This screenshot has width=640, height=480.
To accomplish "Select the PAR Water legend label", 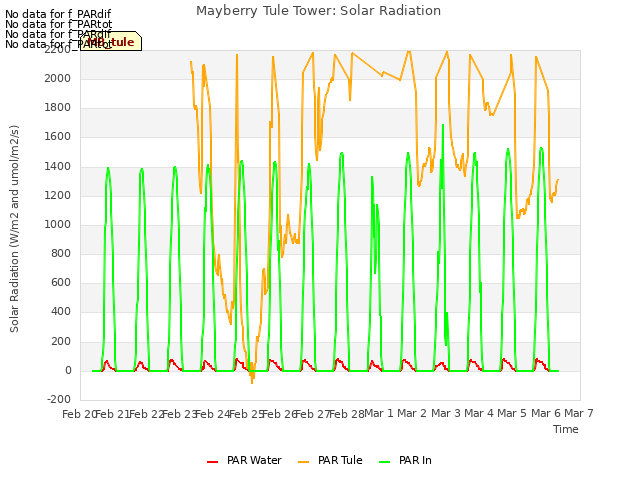I will [x=254, y=460].
